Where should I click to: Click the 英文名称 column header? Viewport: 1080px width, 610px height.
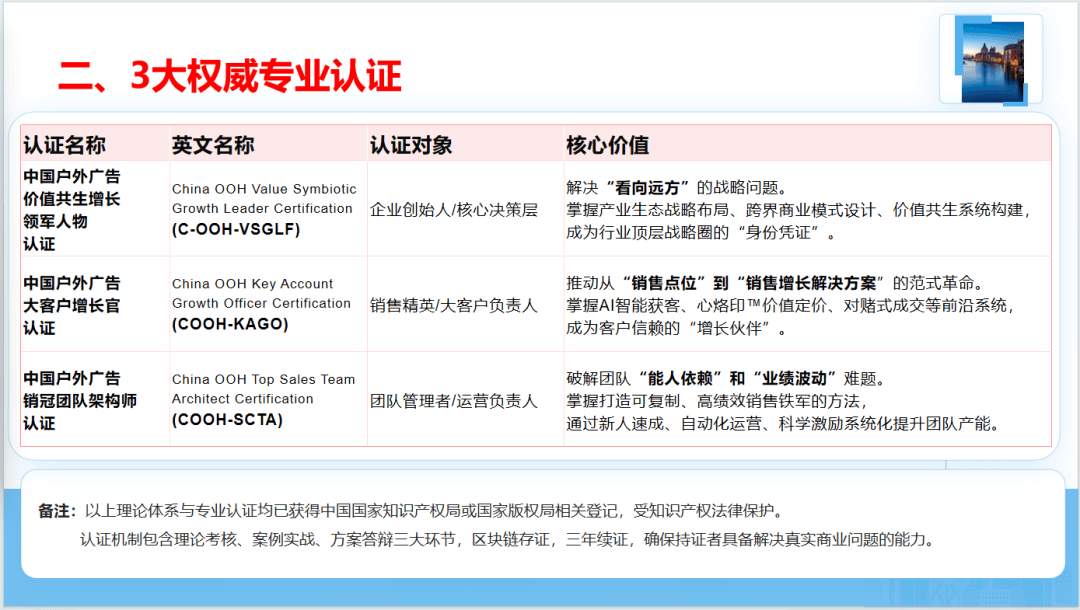pyautogui.click(x=212, y=145)
